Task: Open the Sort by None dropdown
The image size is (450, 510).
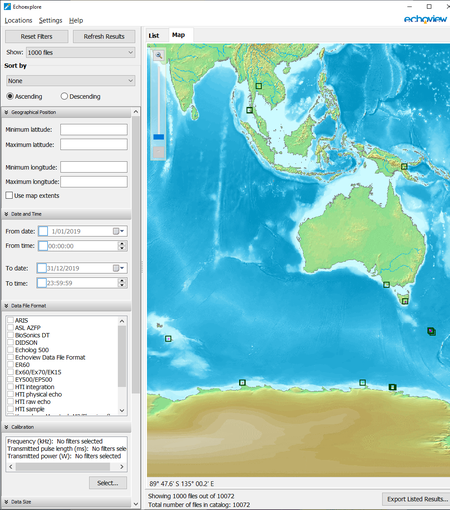Action: click(x=70, y=81)
